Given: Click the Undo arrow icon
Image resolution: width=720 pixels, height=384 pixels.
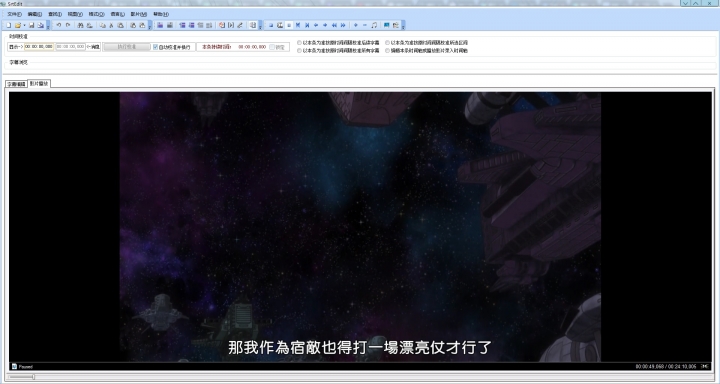Looking at the screenshot, I should click(x=59, y=25).
